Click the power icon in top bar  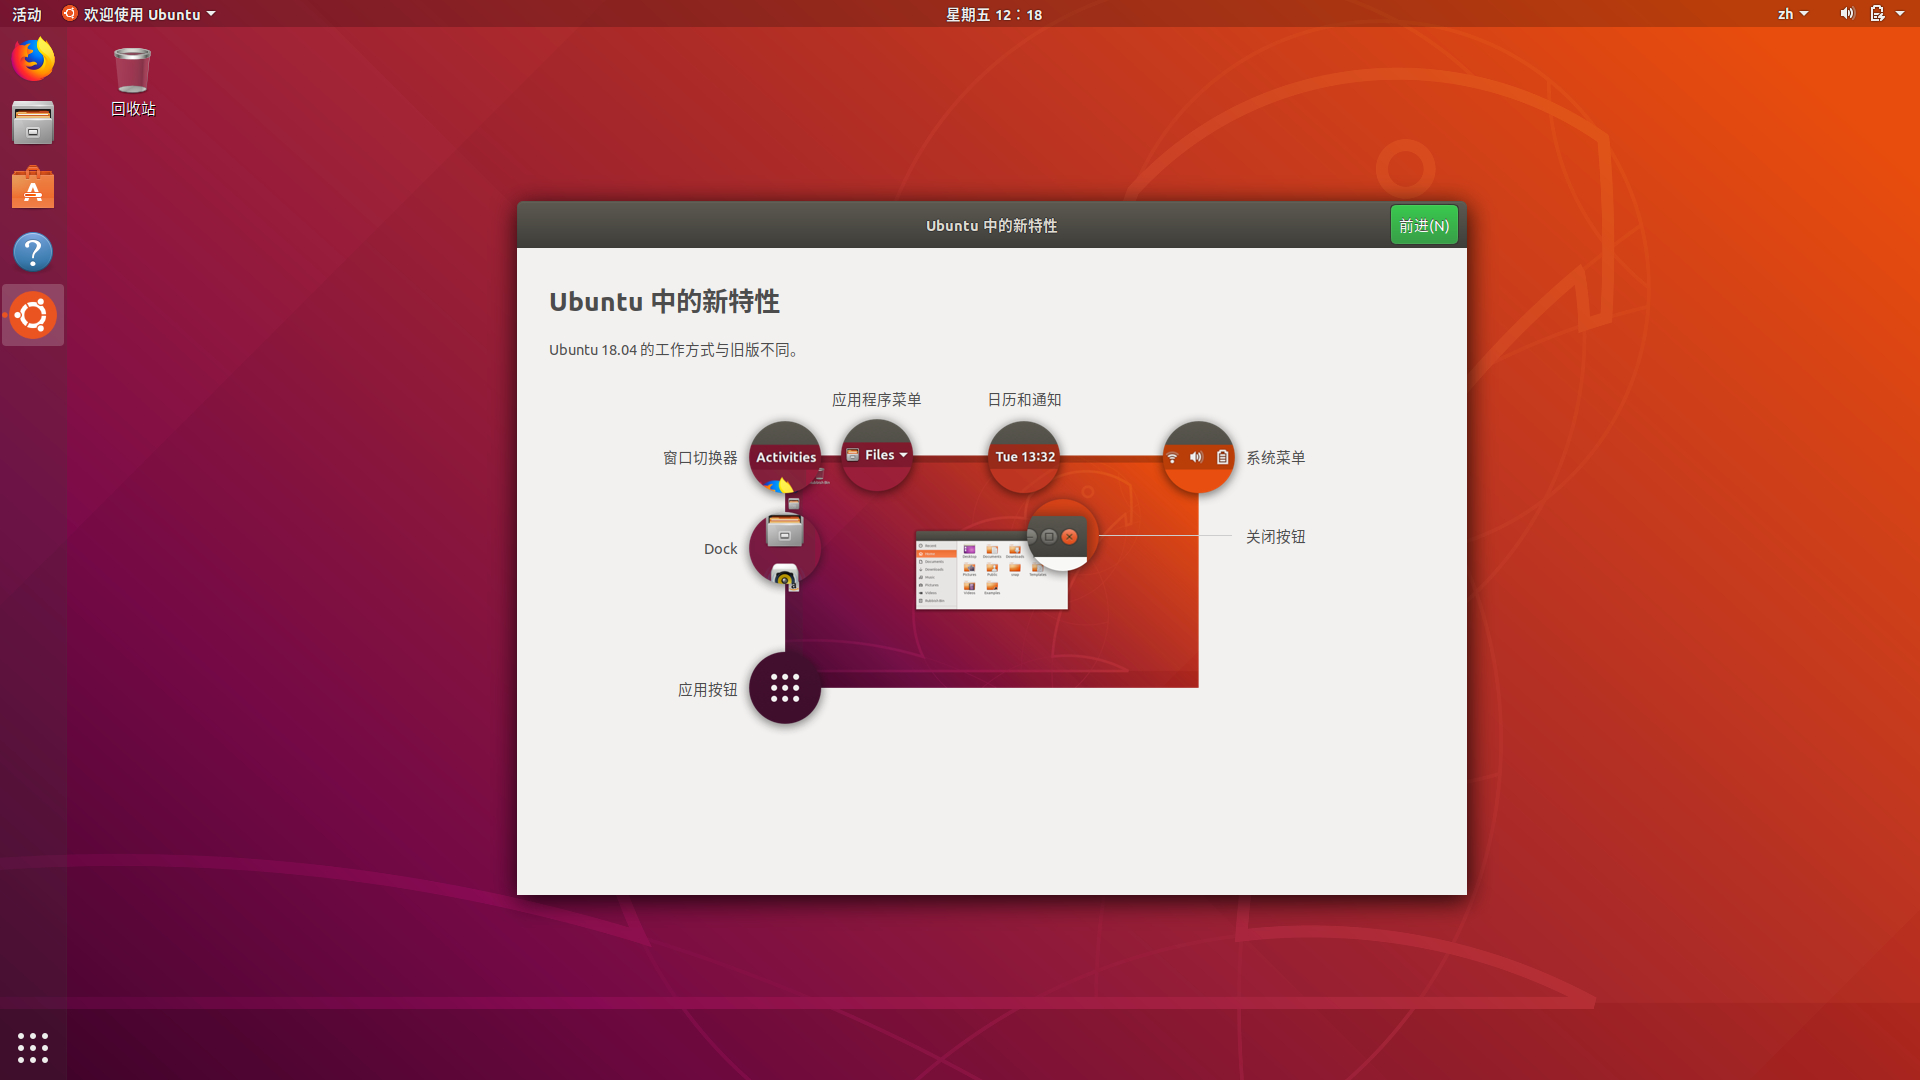pos(1877,14)
